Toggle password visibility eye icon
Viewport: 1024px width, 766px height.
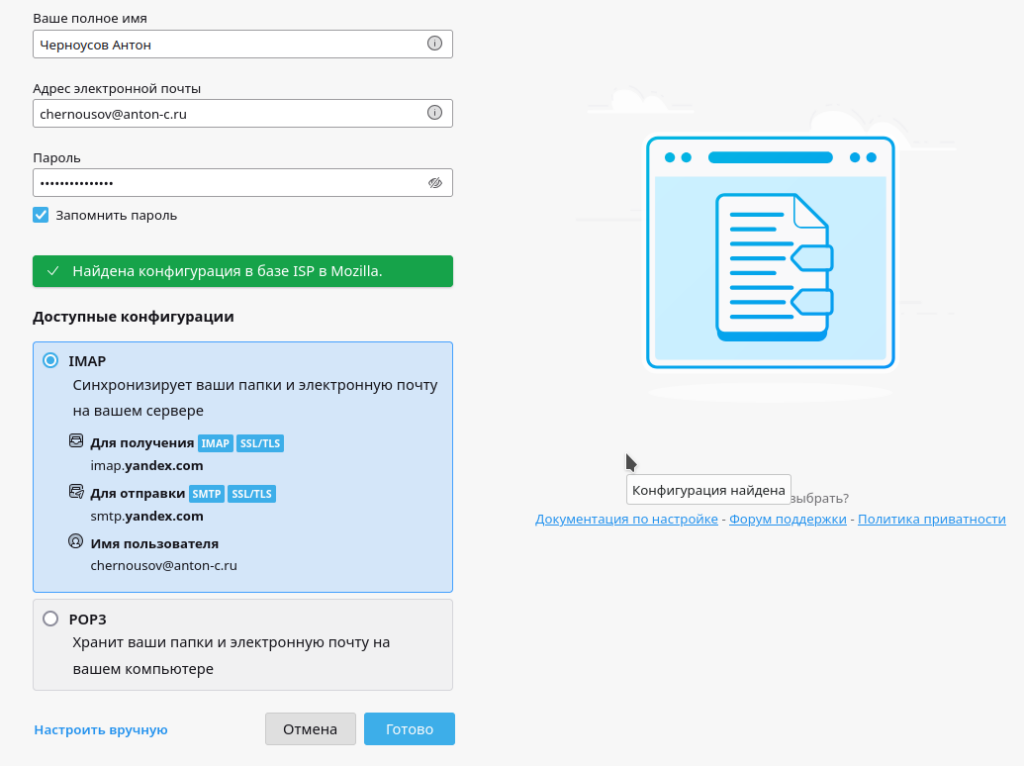click(435, 183)
